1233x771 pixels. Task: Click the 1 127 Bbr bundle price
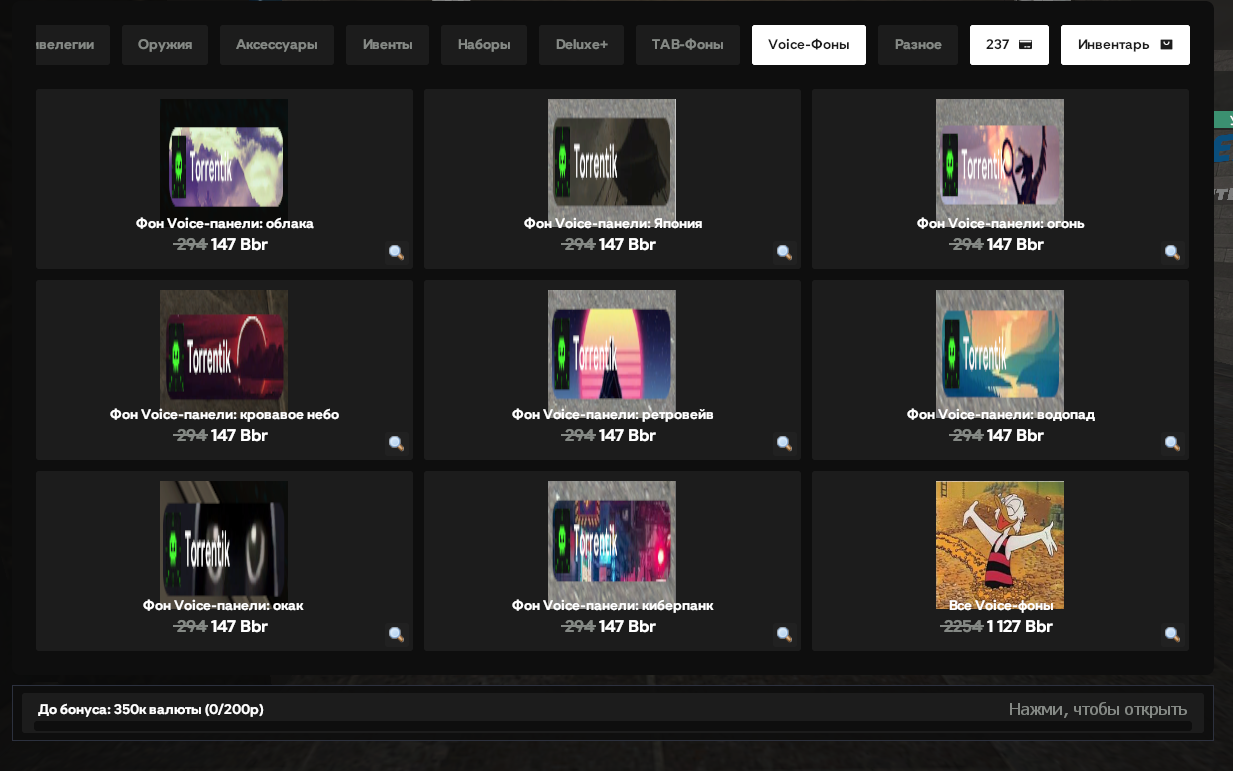[1020, 627]
